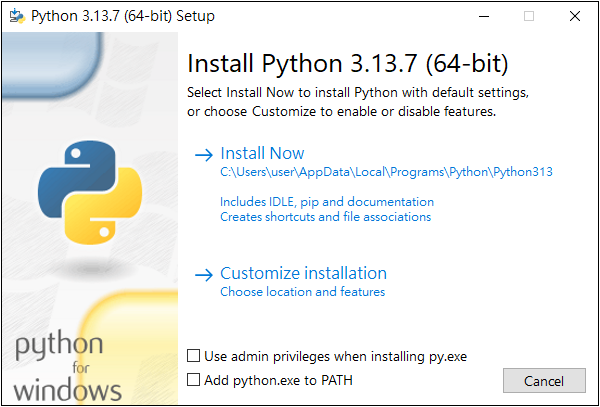The image size is (600, 407).
Task: Click the default install path under Install Now
Action: click(x=386, y=172)
